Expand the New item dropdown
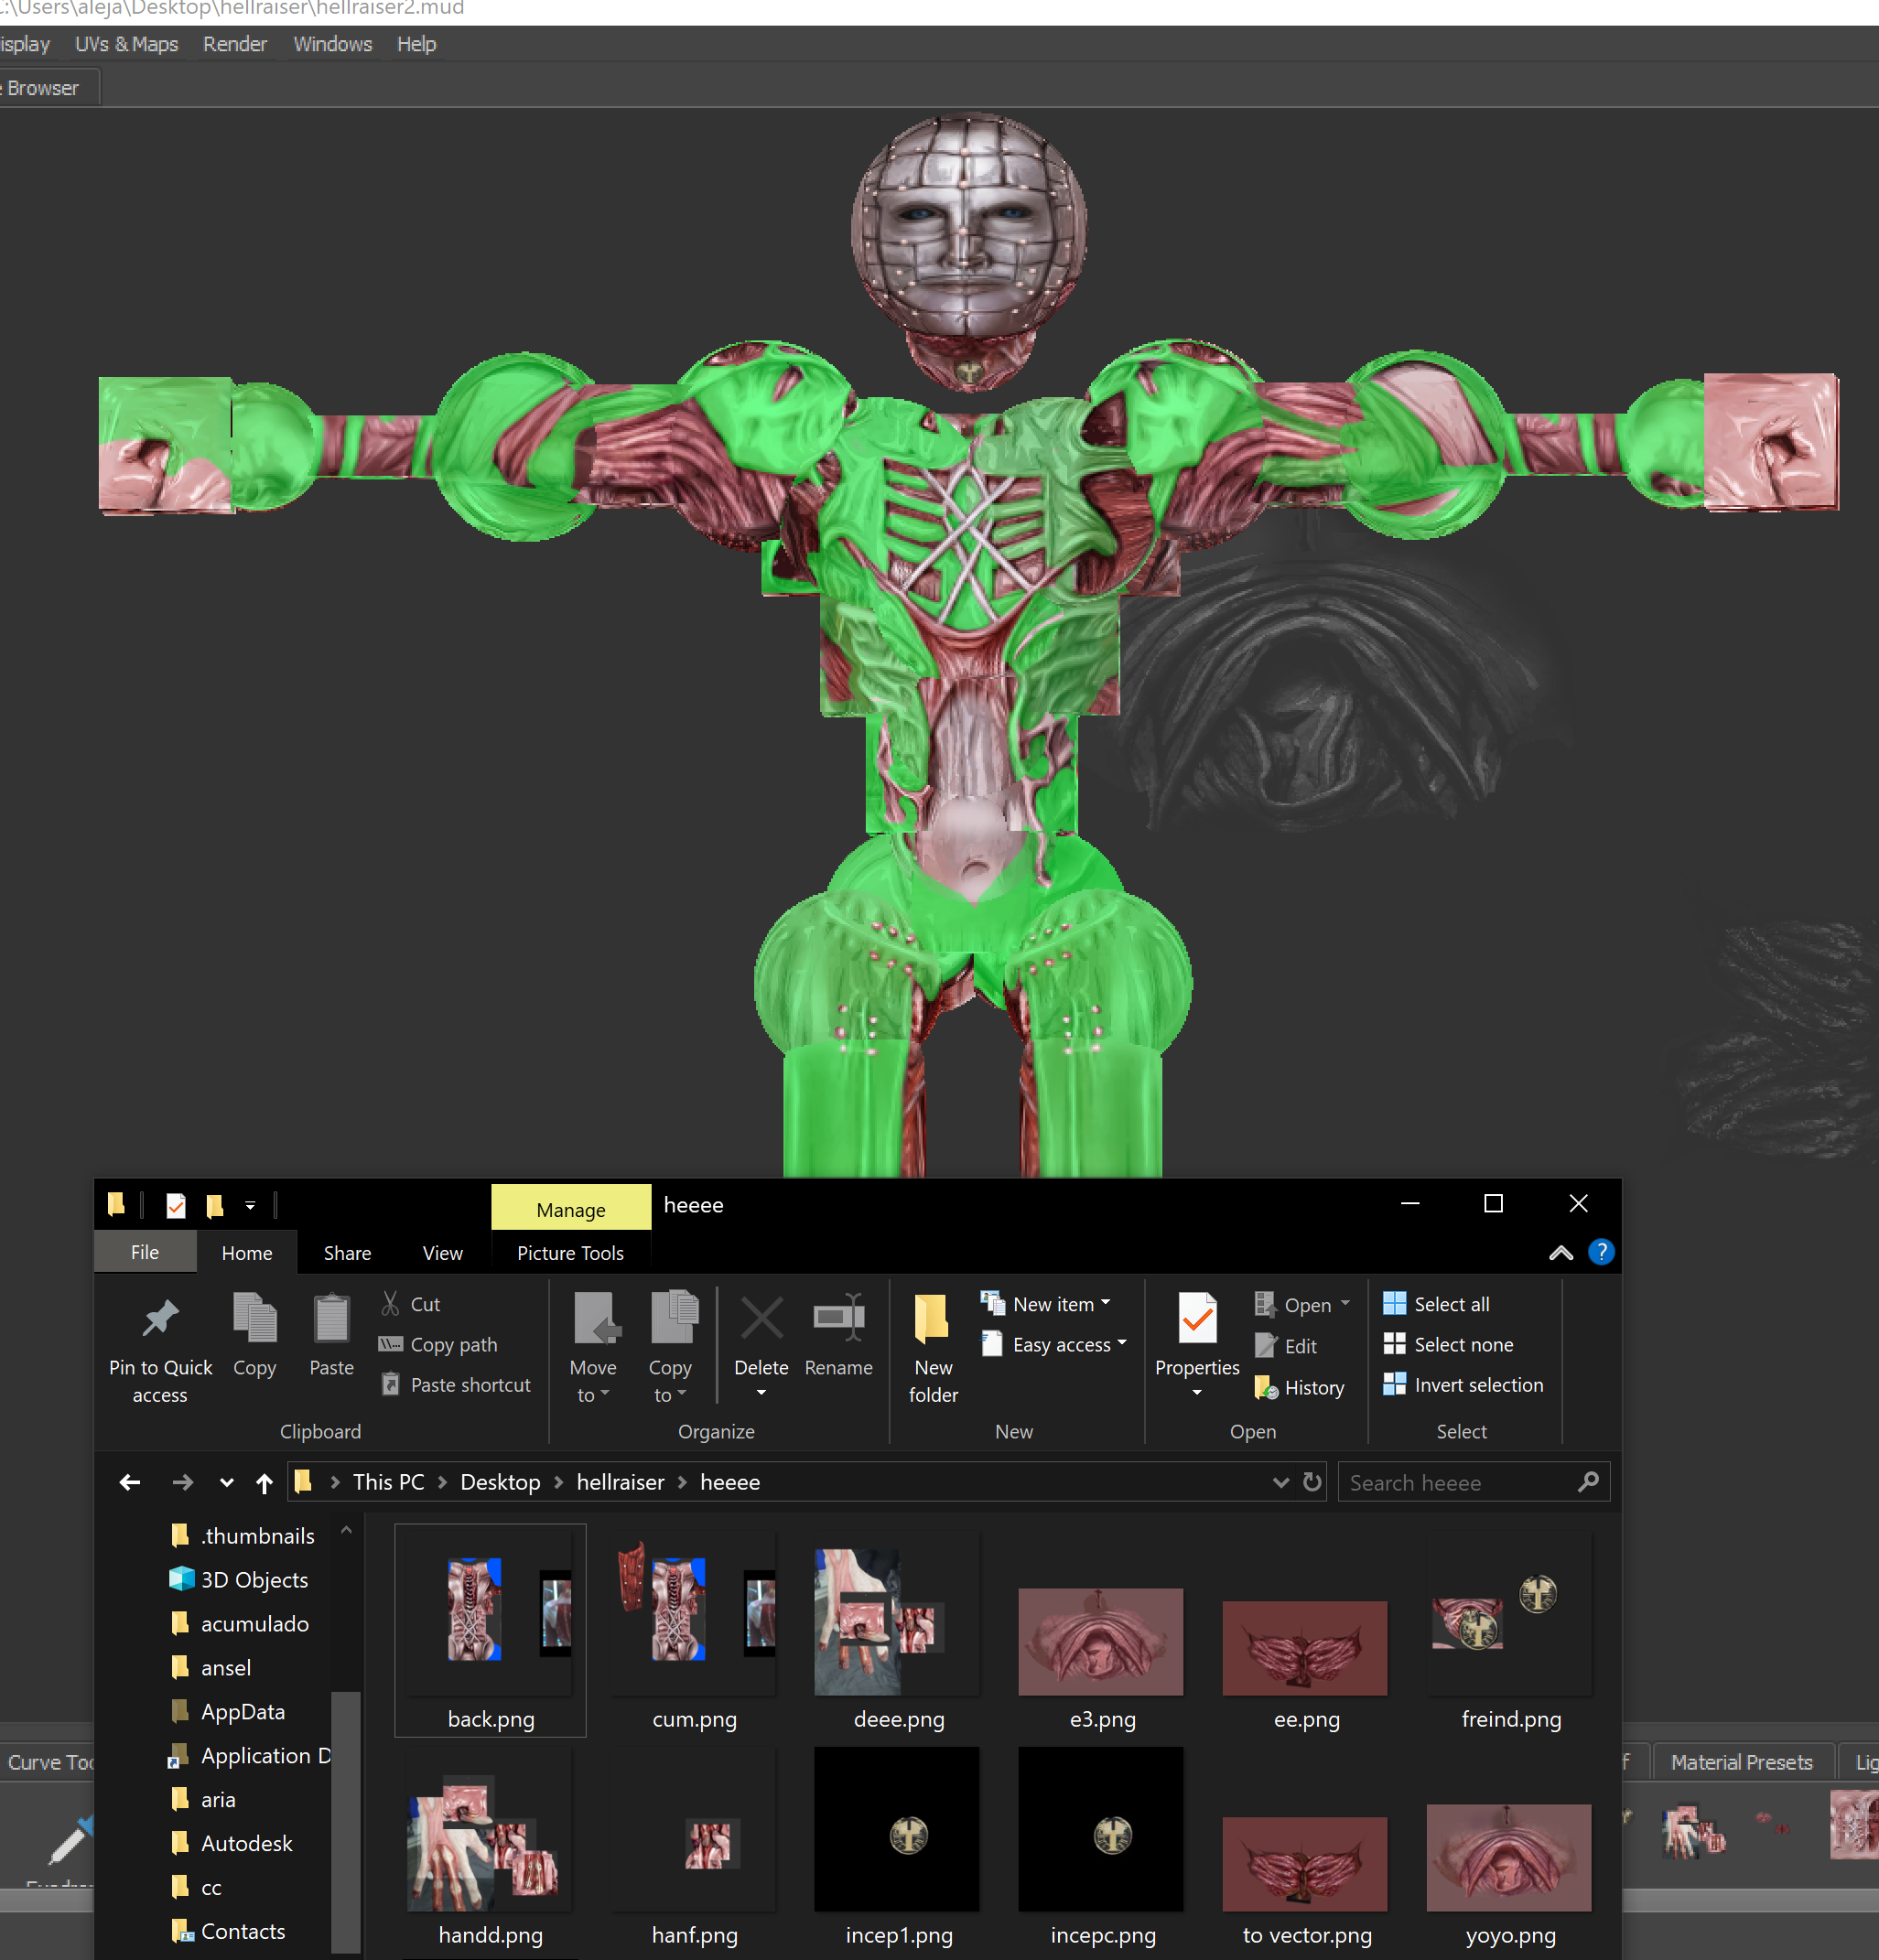 click(1105, 1303)
